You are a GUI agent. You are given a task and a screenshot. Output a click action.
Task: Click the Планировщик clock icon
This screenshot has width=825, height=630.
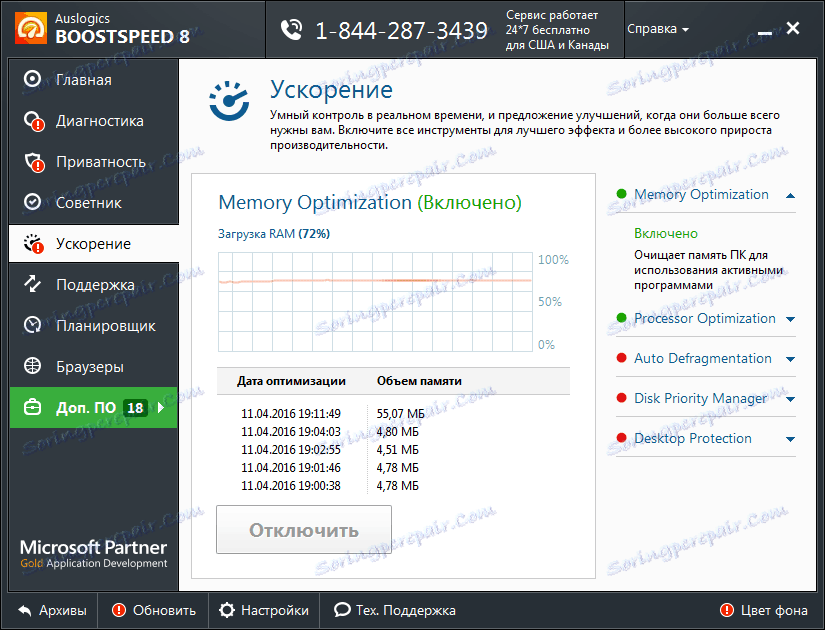coord(33,325)
